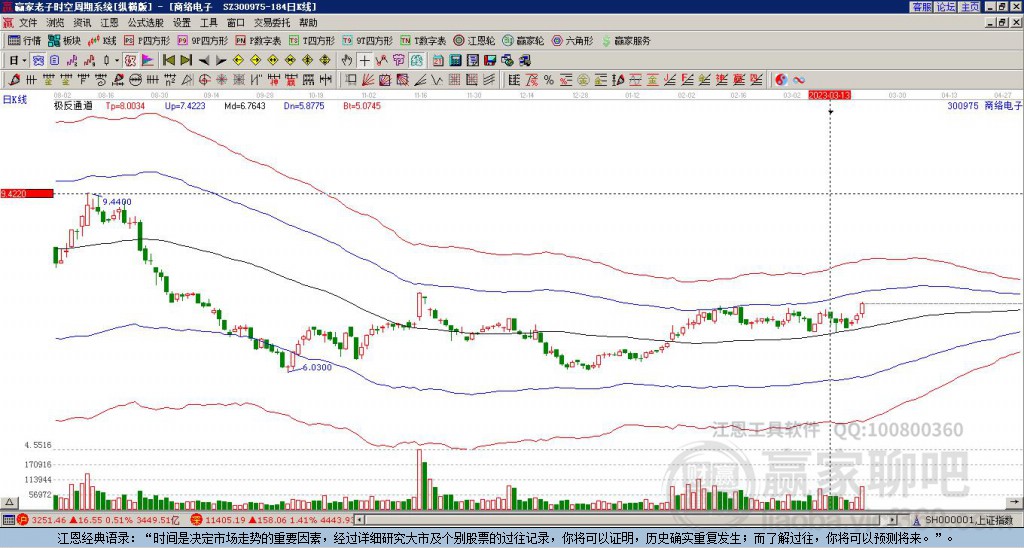The height and width of the screenshot is (548, 1024).
Task: Open the 窗口 menu
Action: pos(236,23)
